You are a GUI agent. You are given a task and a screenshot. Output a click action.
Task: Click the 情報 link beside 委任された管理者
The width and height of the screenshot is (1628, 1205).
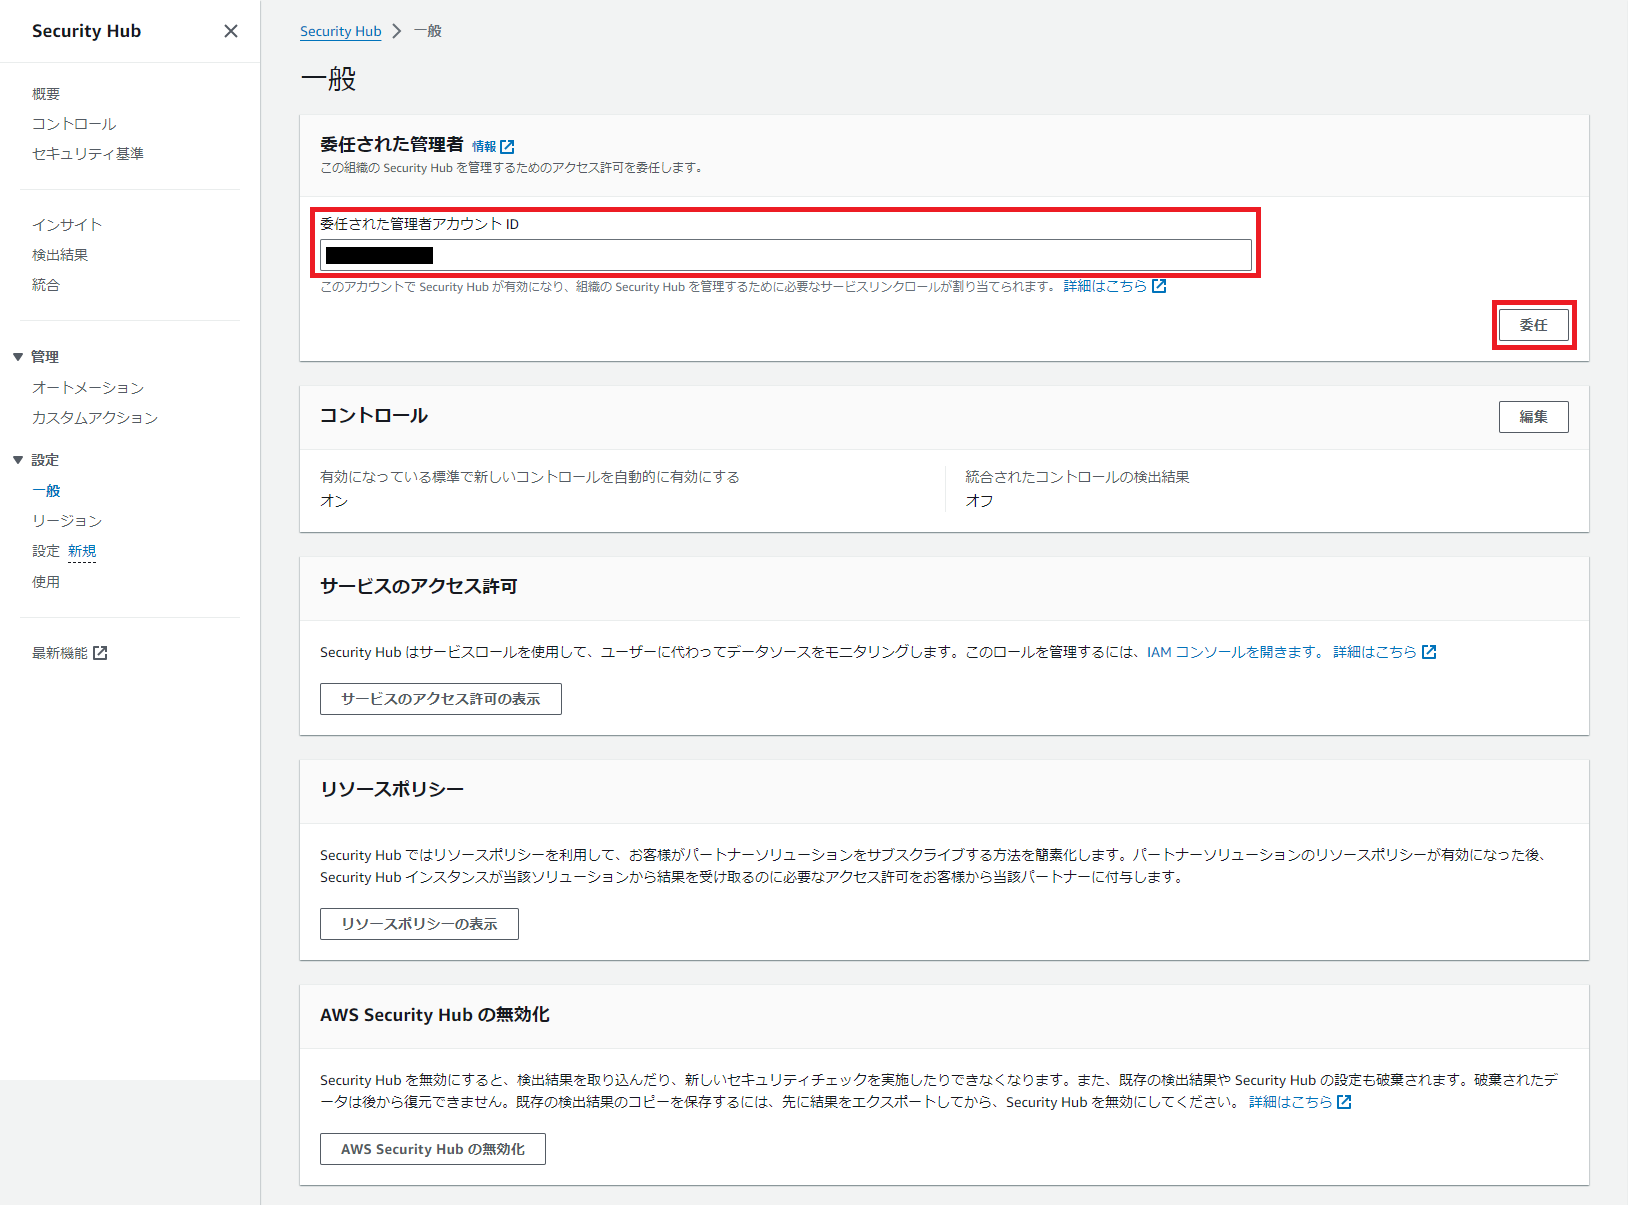(x=484, y=147)
